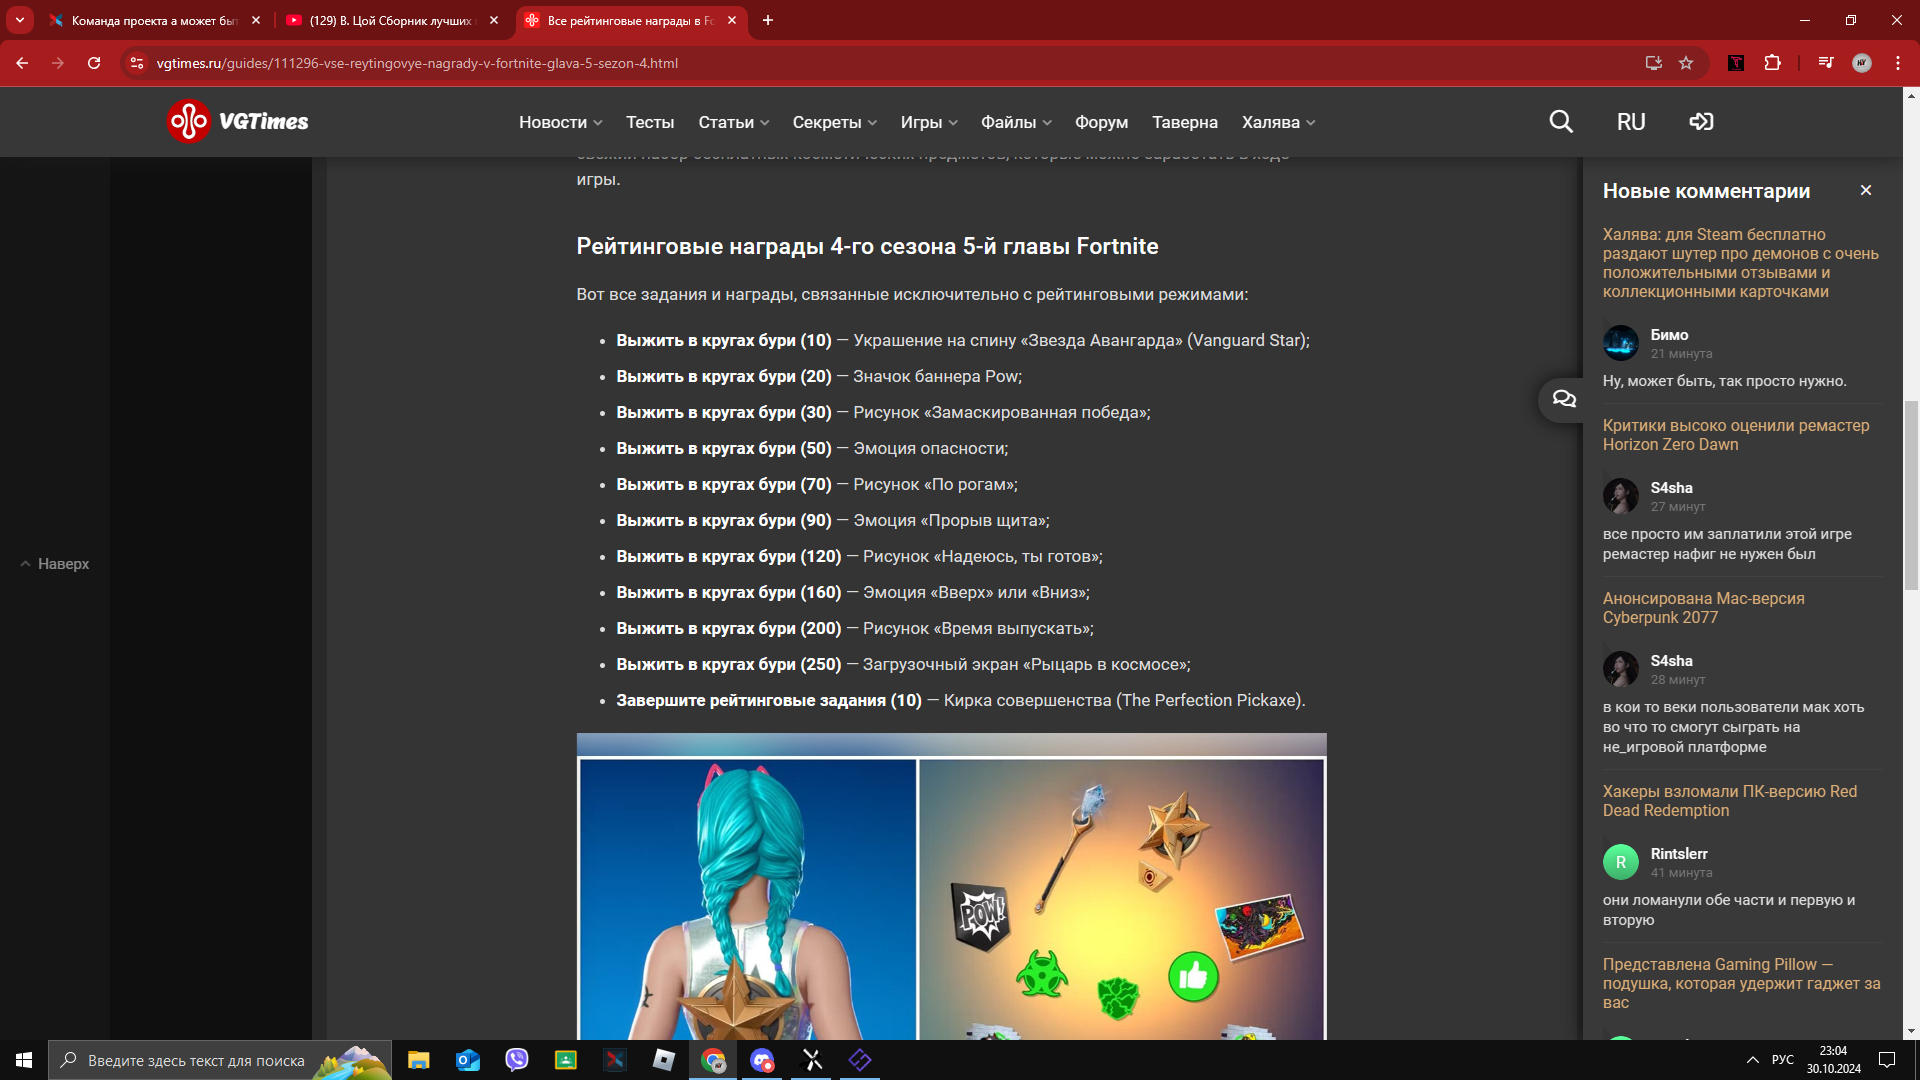Expand the Секреты menu

coord(835,122)
